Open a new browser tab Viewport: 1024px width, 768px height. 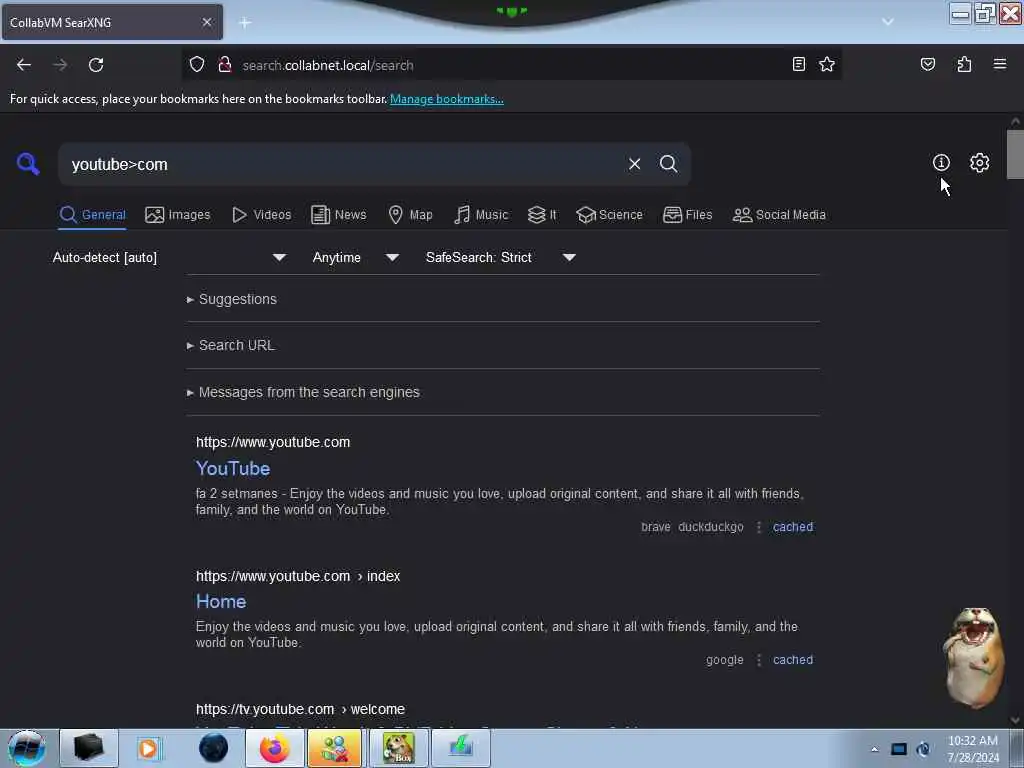[245, 23]
